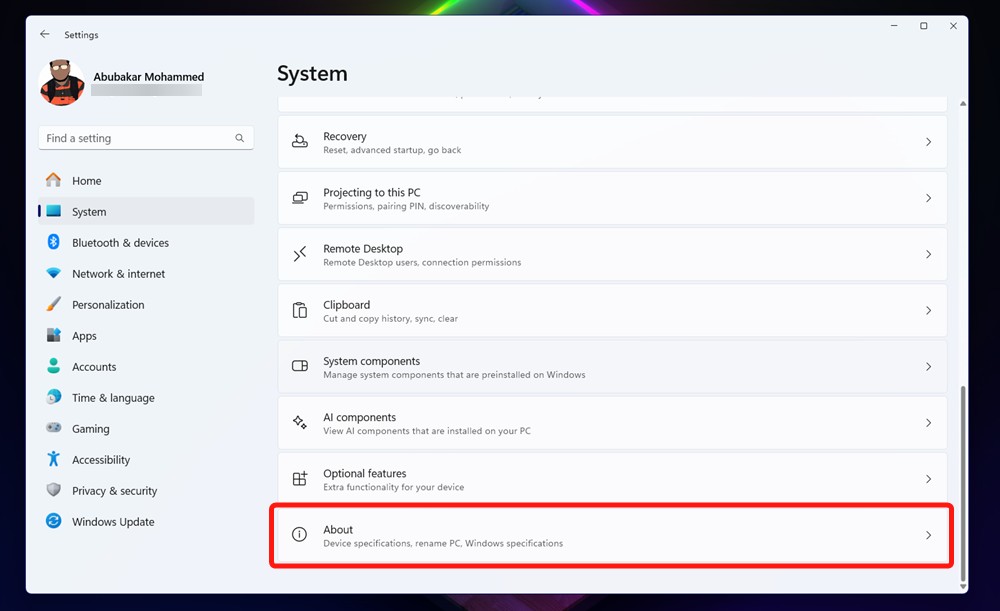Select the Accounts icon

click(54, 366)
